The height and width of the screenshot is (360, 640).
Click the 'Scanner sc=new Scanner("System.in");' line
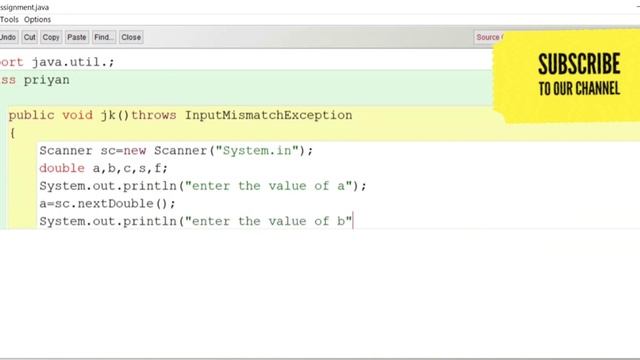(x=176, y=151)
